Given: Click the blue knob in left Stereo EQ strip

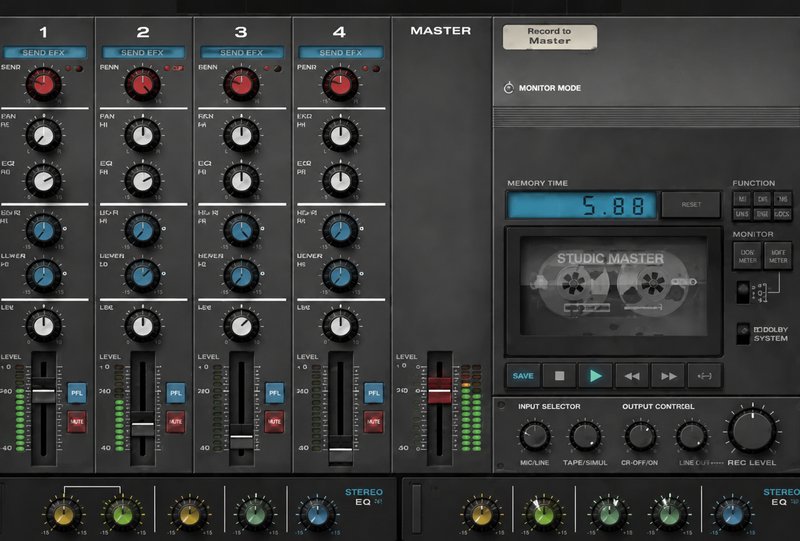Looking at the screenshot, I should [317, 515].
